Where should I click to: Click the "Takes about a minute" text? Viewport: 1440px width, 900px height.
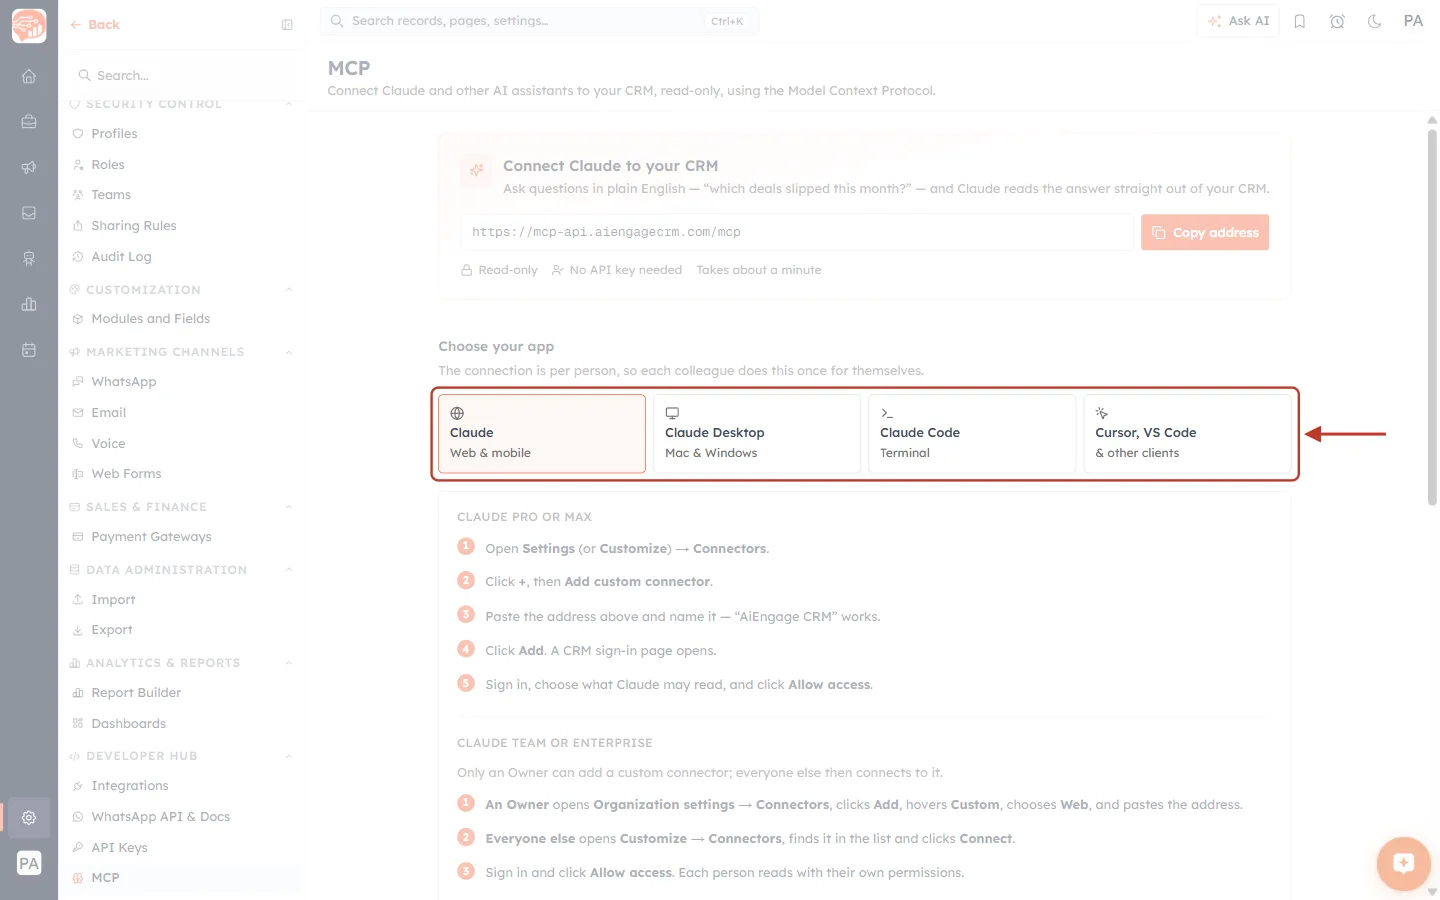pyautogui.click(x=759, y=270)
